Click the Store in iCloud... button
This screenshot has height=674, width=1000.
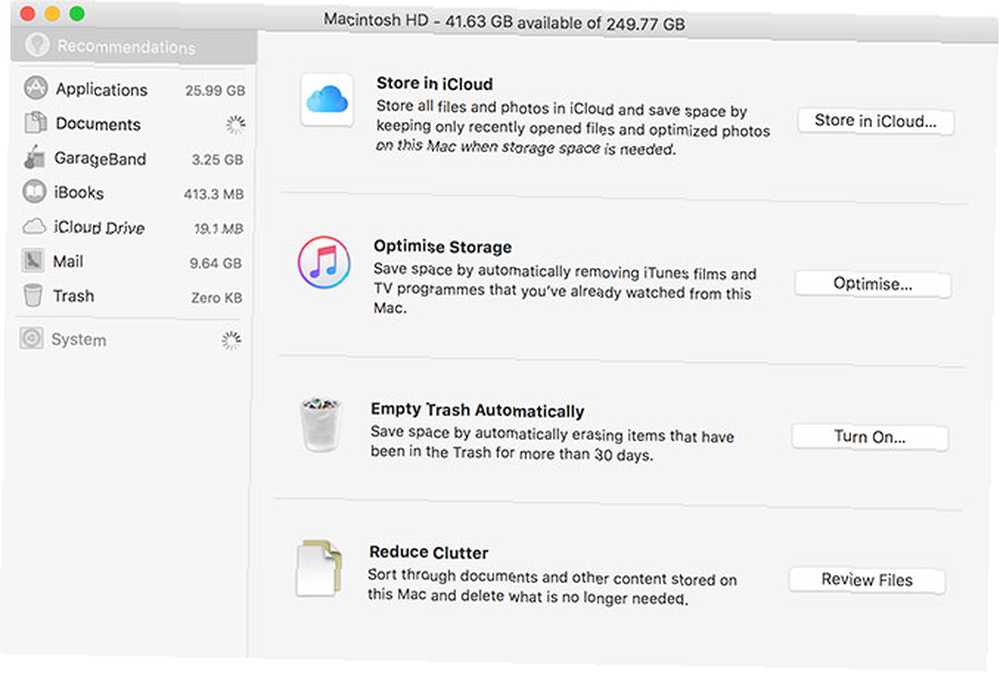(876, 121)
